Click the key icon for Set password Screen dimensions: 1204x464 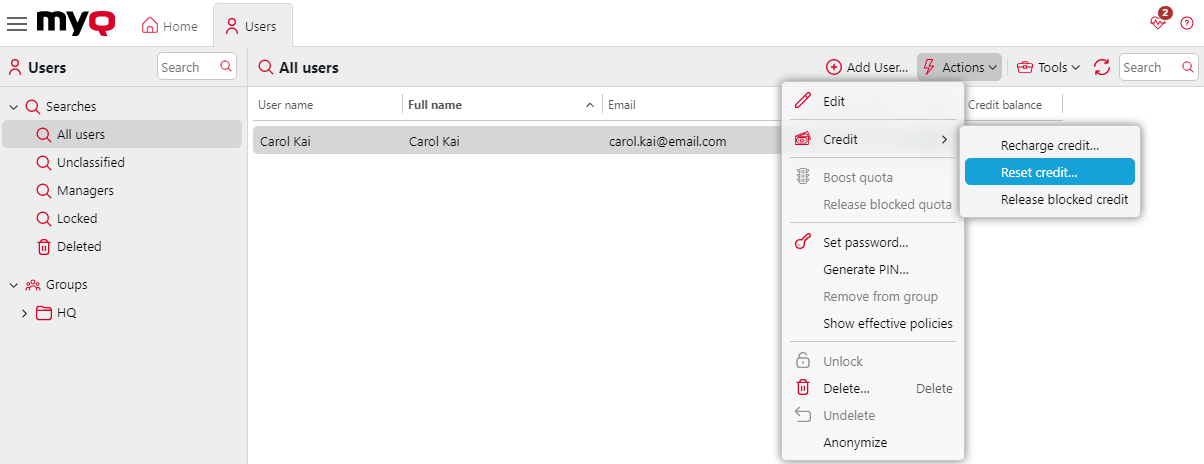802,242
